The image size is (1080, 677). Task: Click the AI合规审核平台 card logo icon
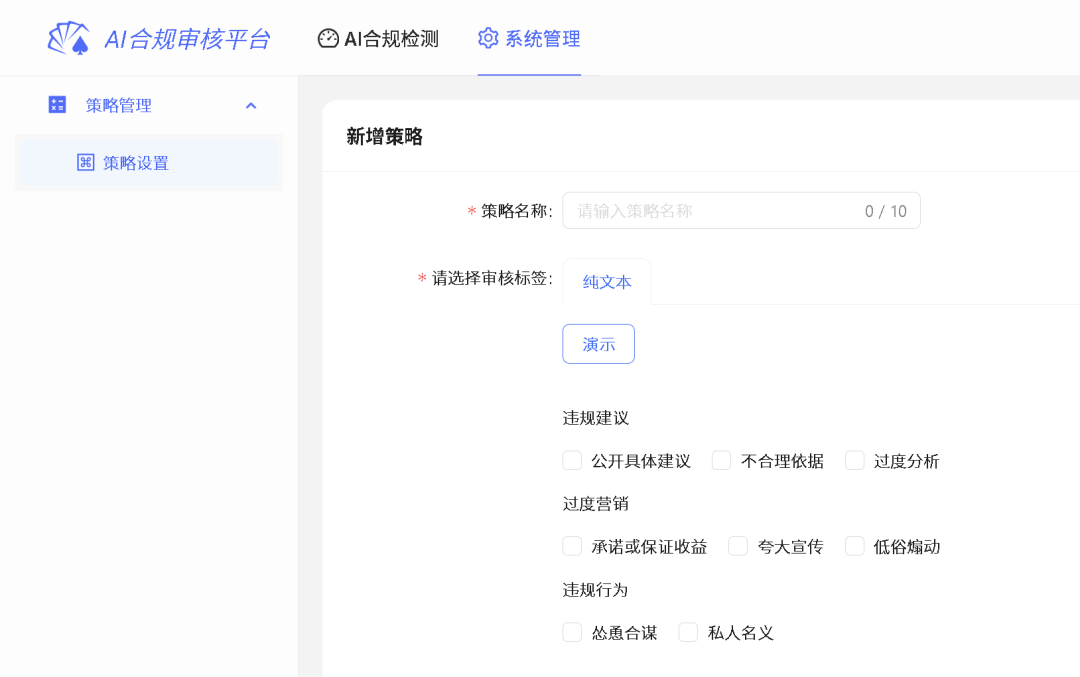point(69,38)
